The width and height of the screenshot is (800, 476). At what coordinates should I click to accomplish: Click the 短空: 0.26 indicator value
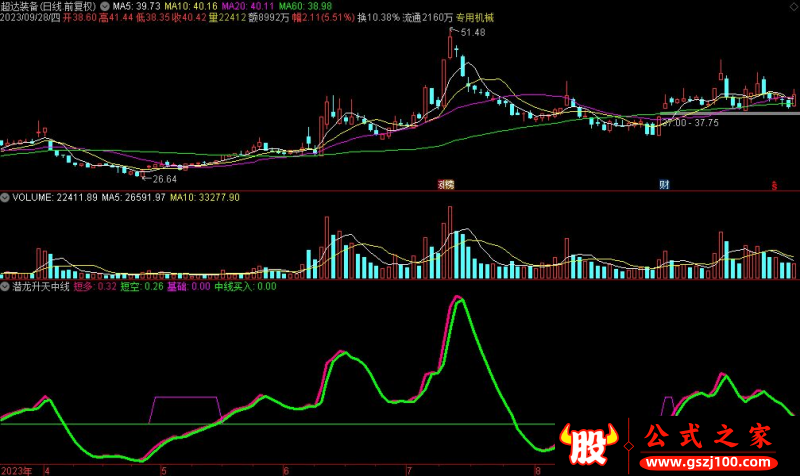[142, 287]
